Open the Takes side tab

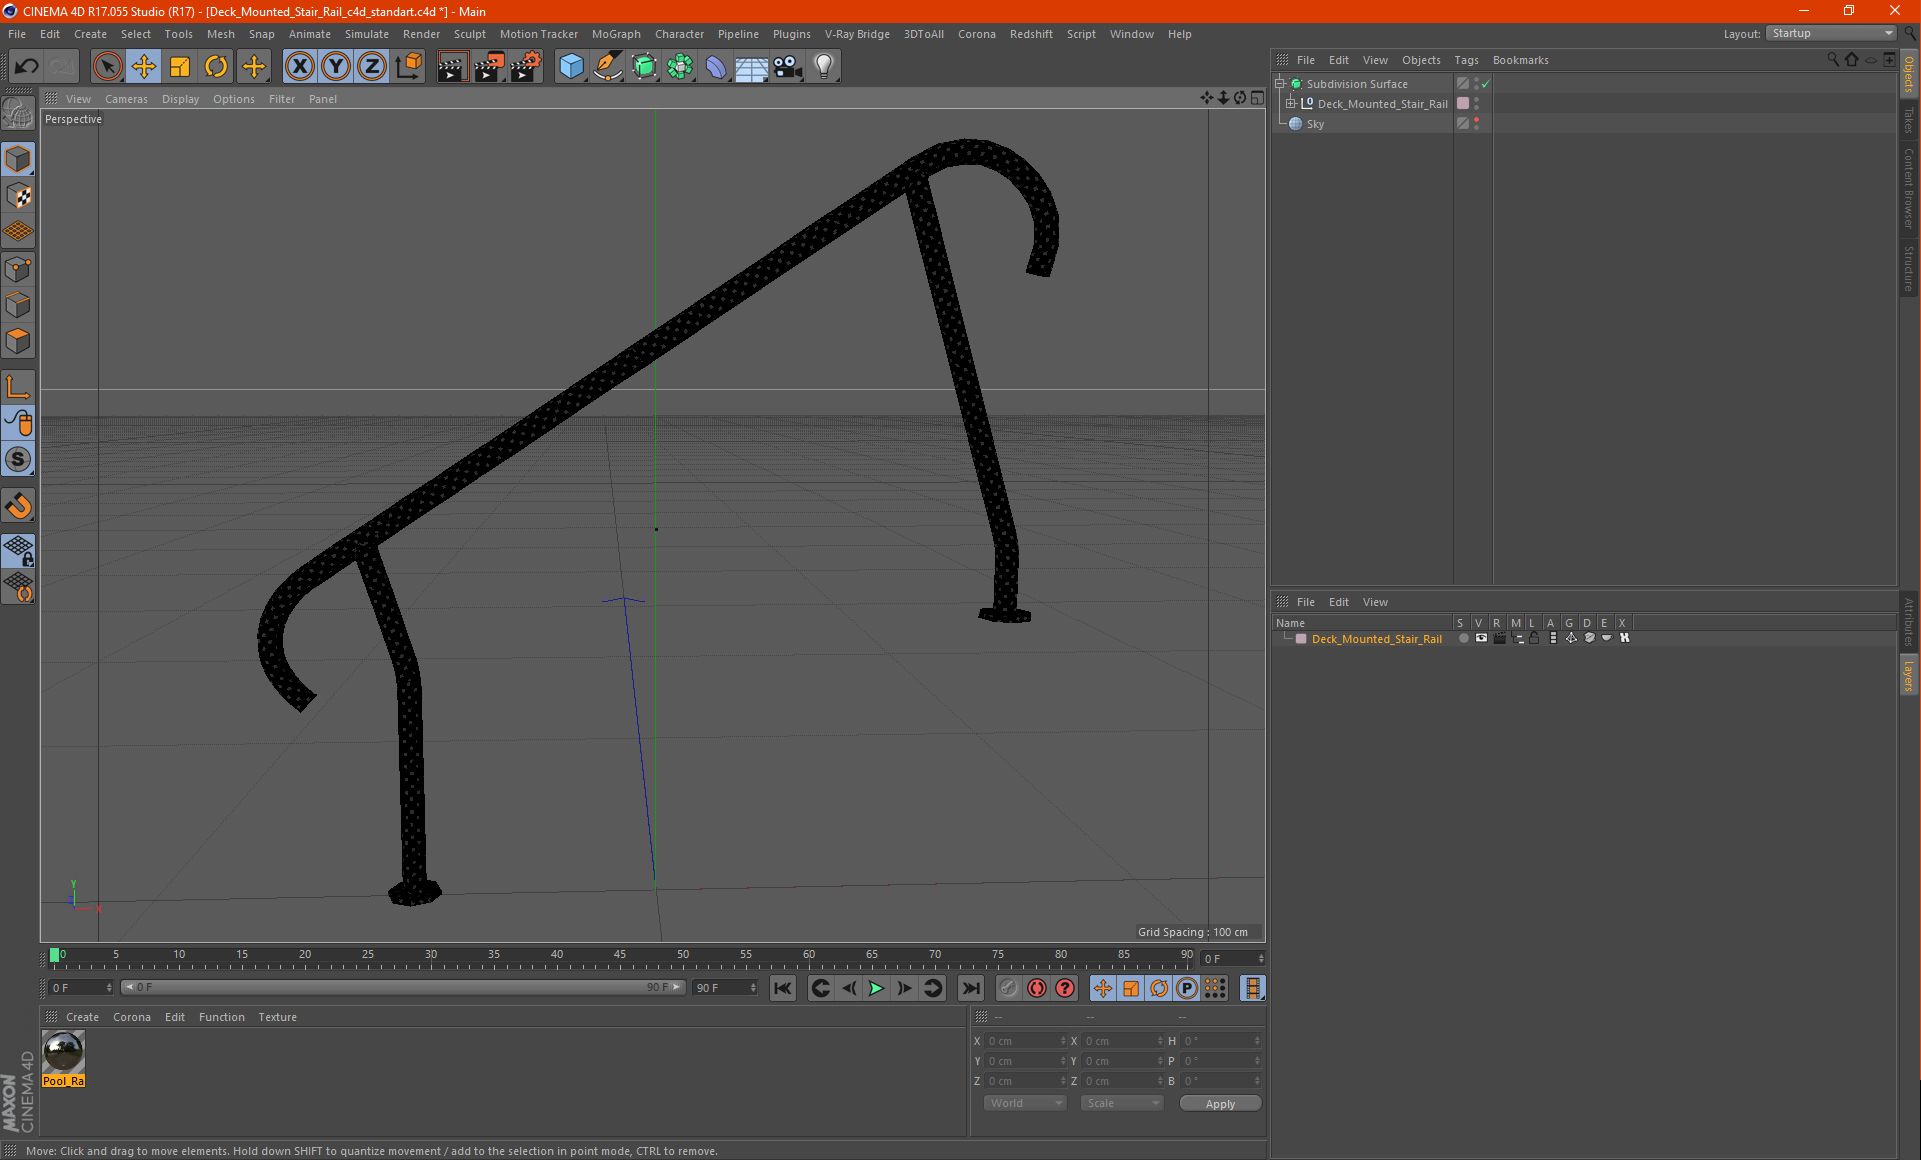pos(1909,120)
